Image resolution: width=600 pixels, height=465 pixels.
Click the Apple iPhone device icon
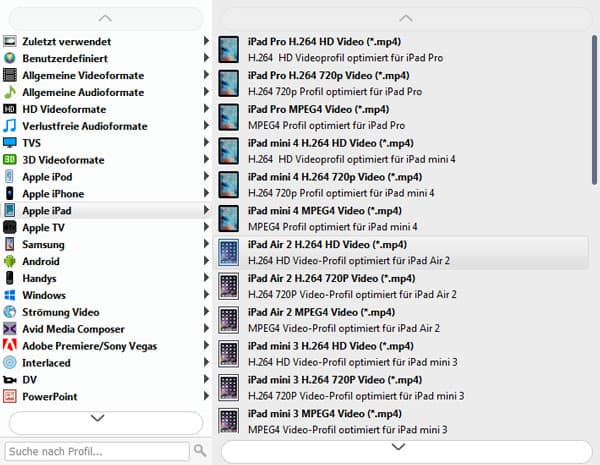pyautogui.click(x=10, y=193)
